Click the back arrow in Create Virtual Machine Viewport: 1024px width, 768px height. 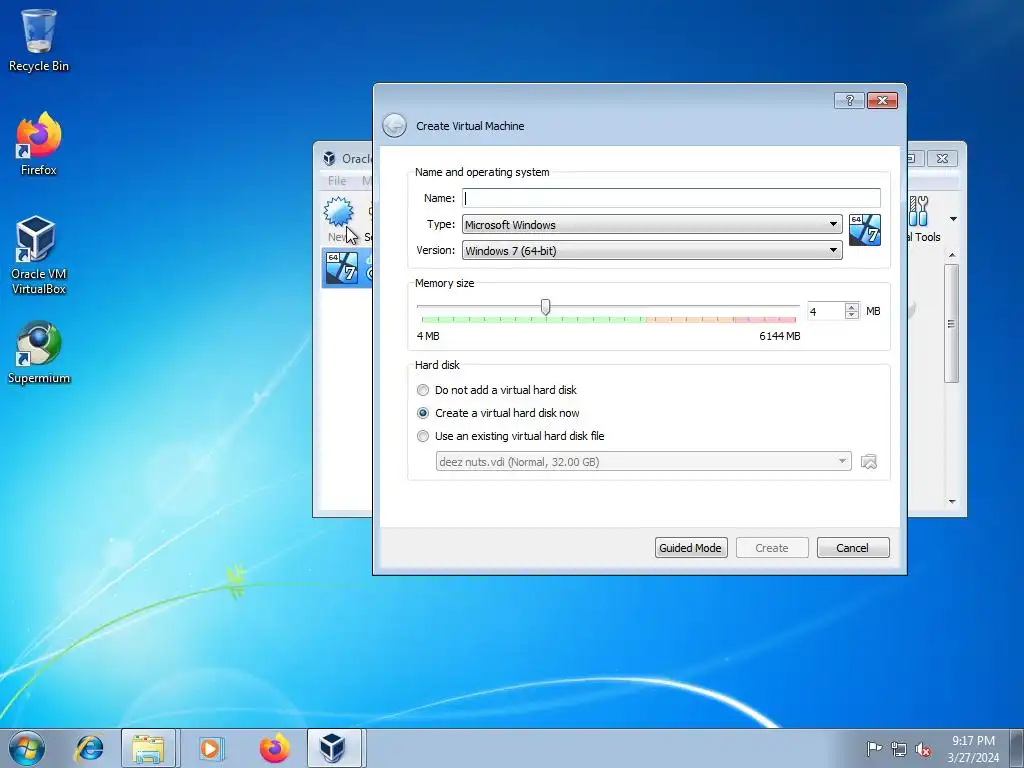(x=394, y=125)
